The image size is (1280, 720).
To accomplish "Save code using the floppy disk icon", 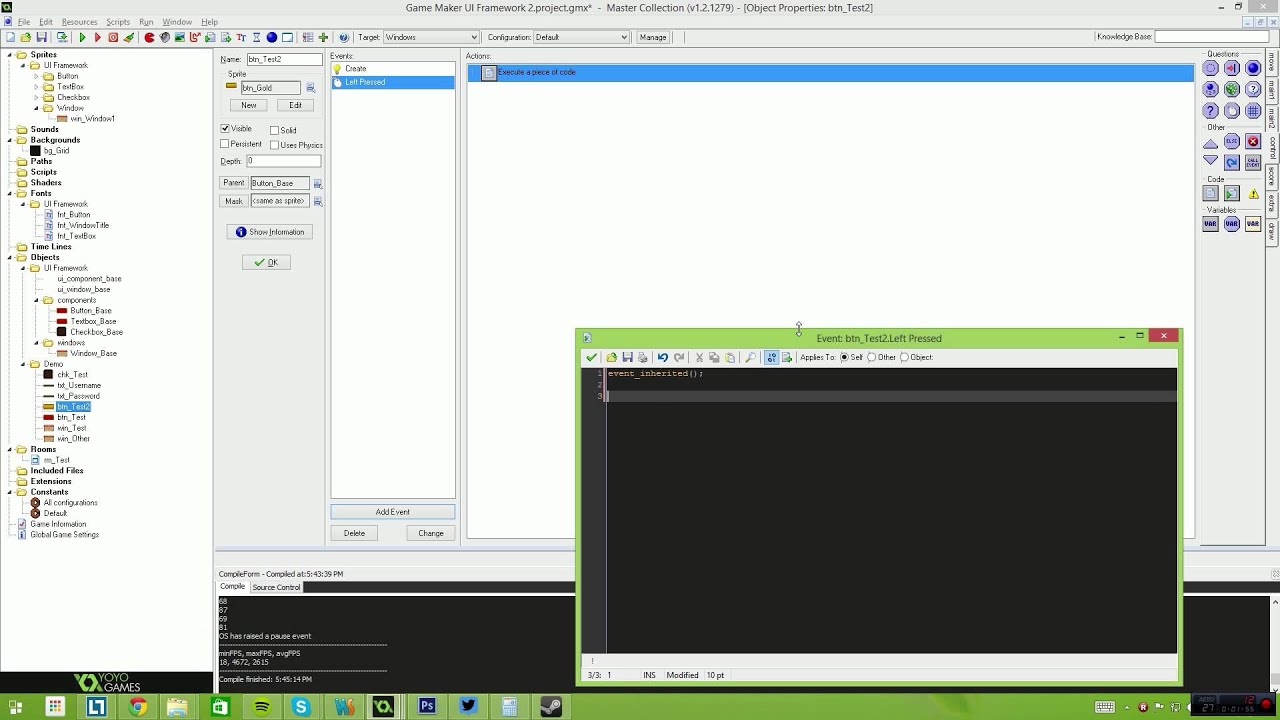I will [627, 357].
